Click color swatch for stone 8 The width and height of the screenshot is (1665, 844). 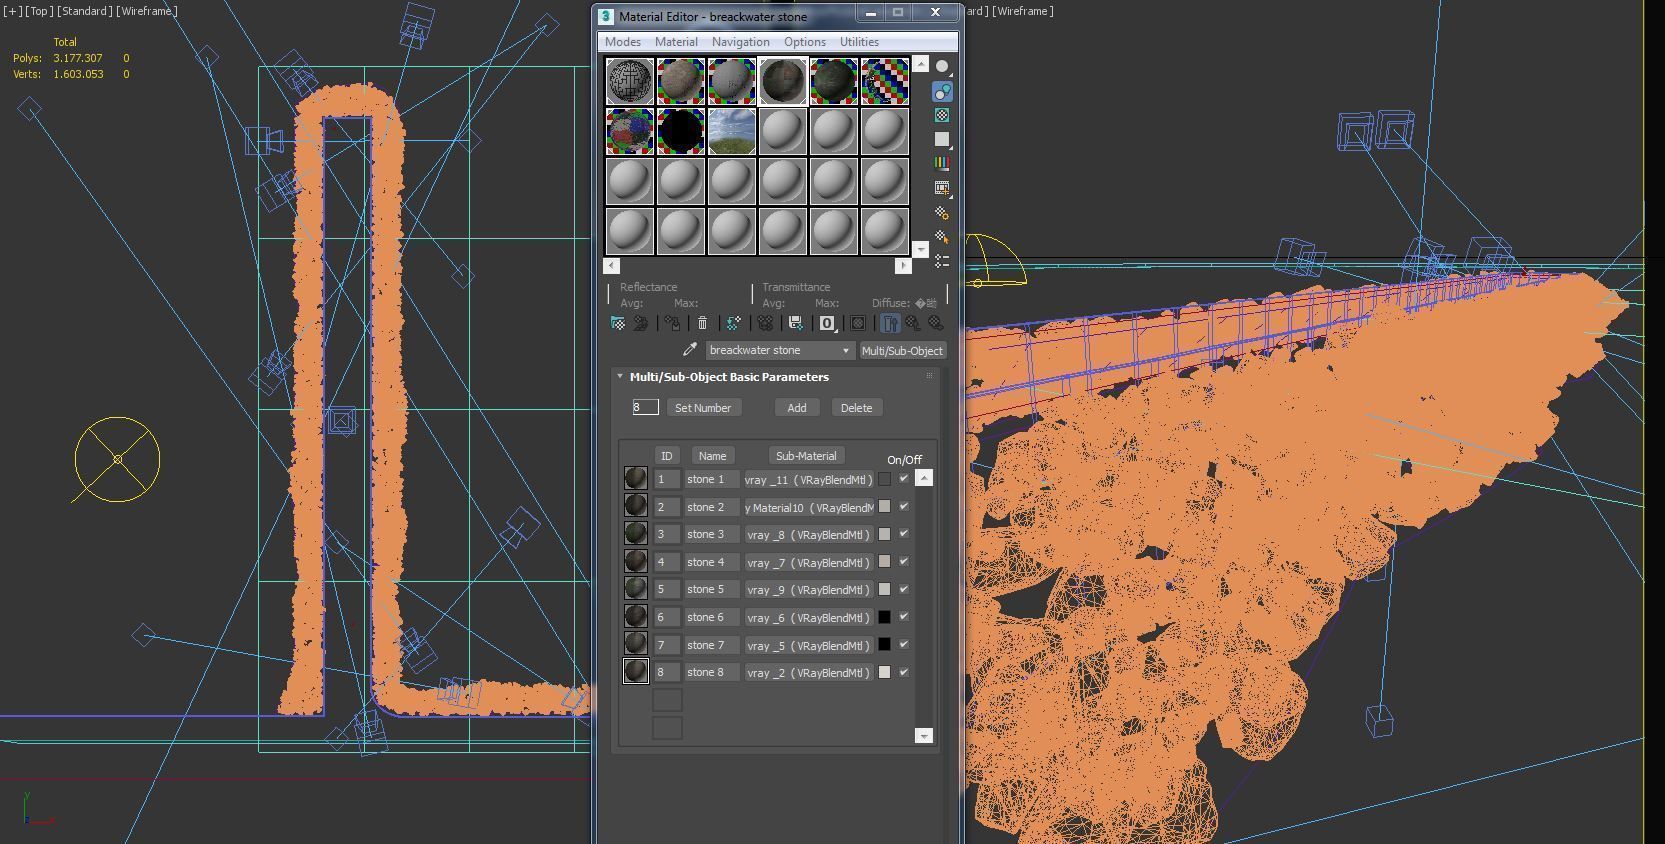884,672
